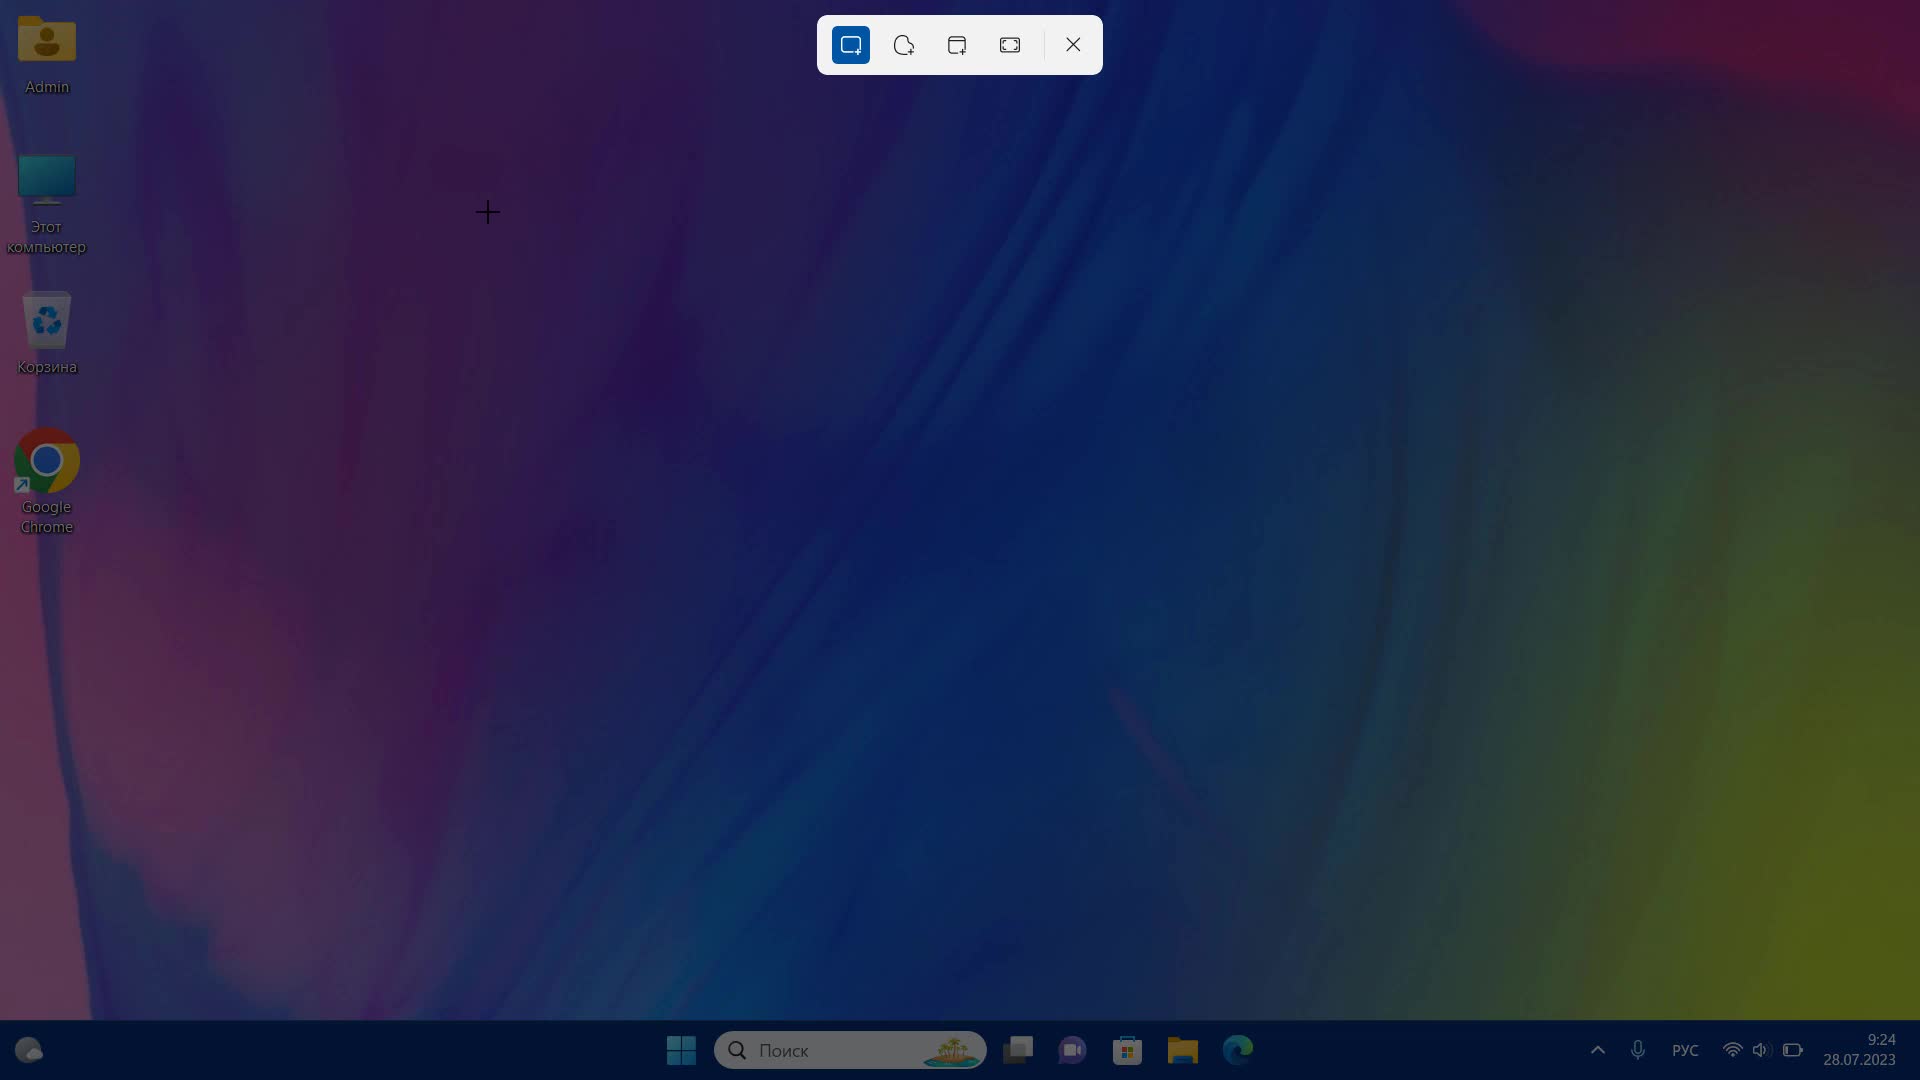1920x1080 pixels.
Task: Click the search highlight island image
Action: pyautogui.click(x=952, y=1051)
